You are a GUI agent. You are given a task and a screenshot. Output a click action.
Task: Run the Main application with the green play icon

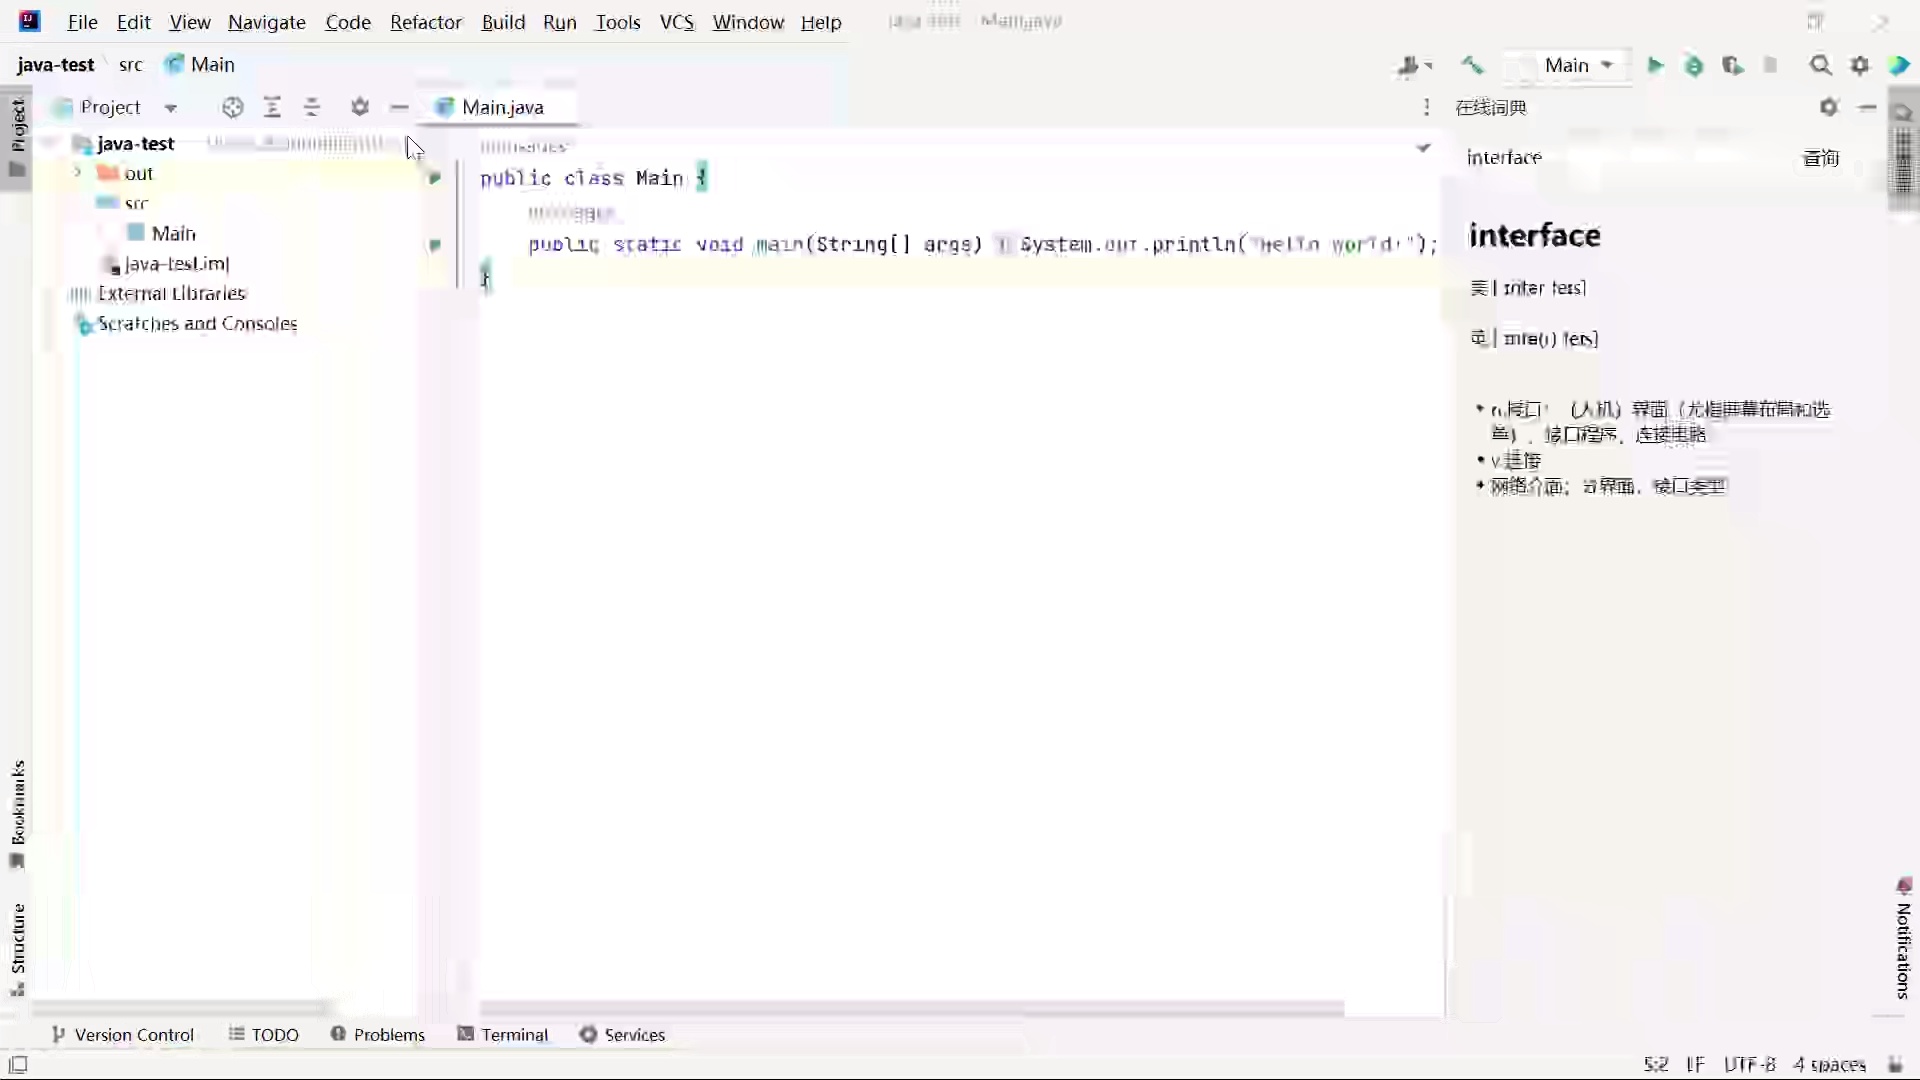click(1657, 65)
